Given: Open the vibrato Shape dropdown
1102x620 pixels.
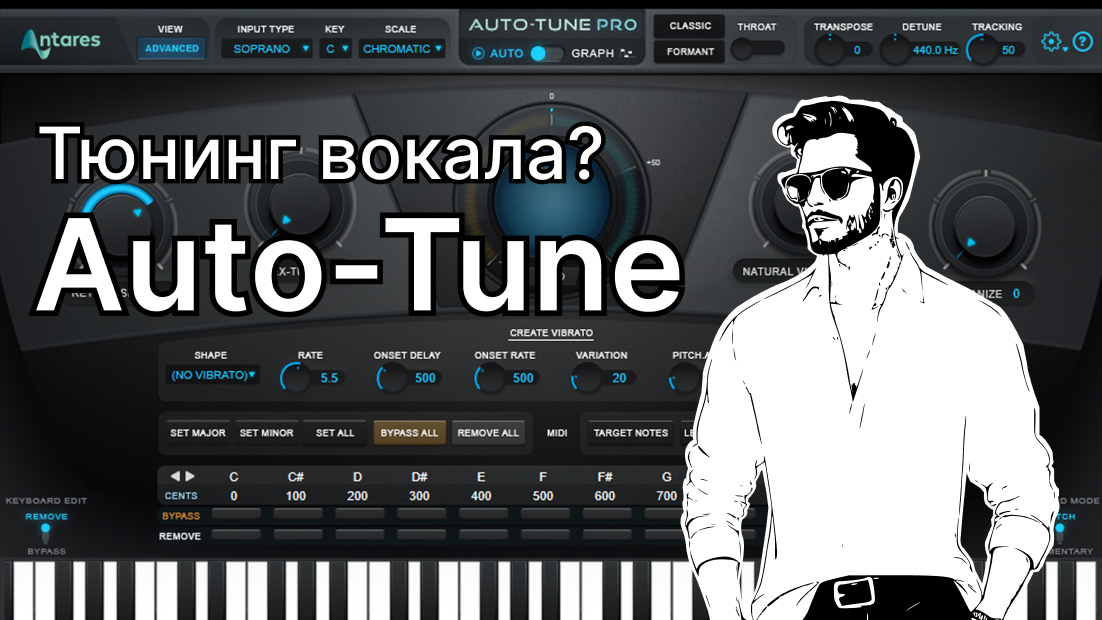Looking at the screenshot, I should [x=212, y=375].
